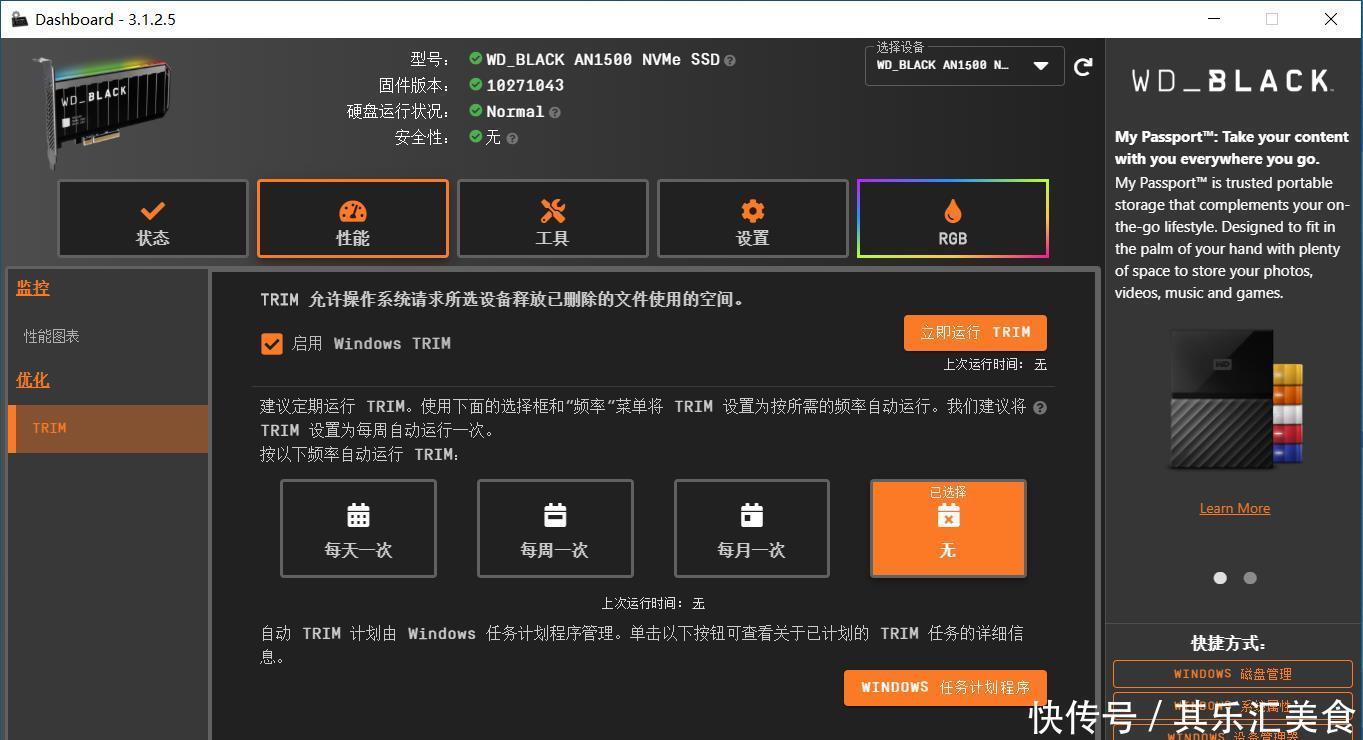This screenshot has height=740, width=1363.
Task: Click the 已选择 label on the 无 option
Action: [948, 492]
